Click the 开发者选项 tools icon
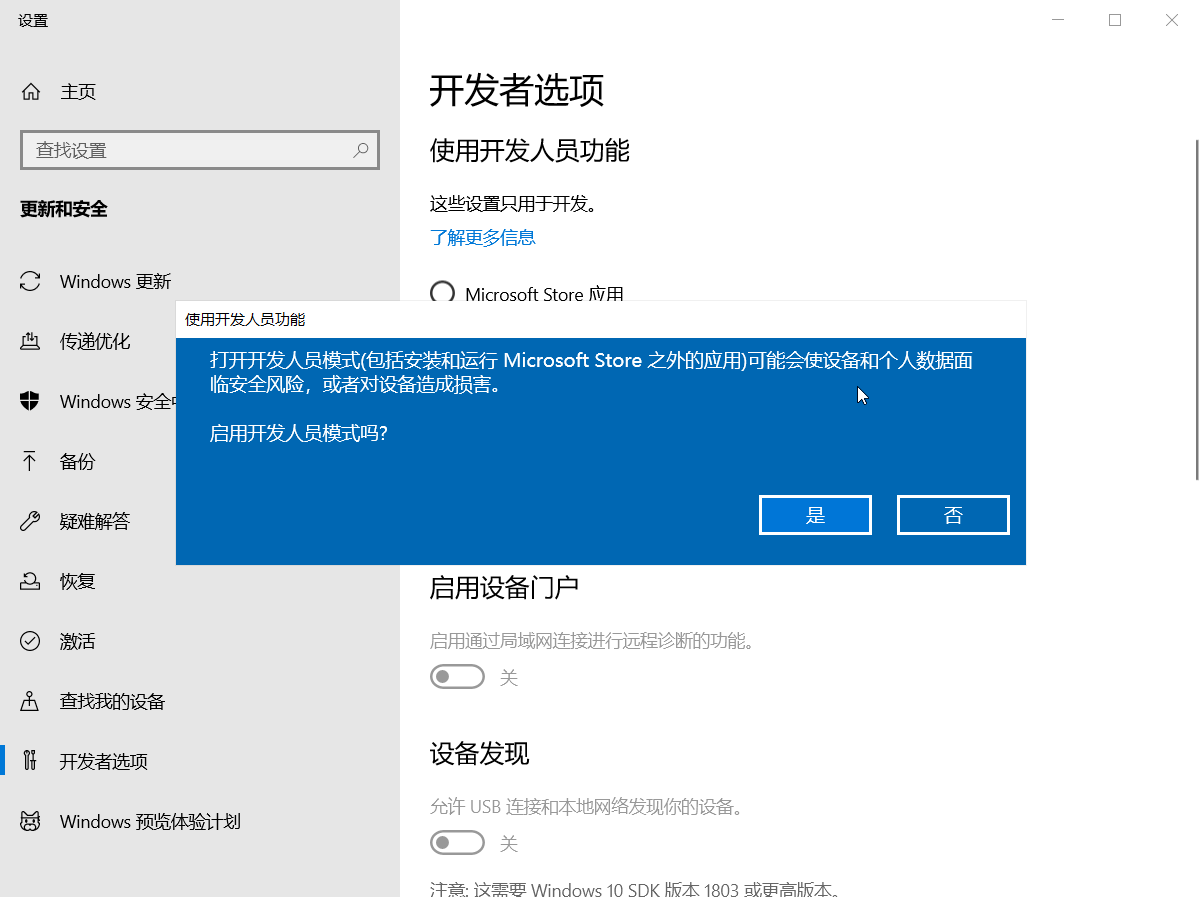 tap(31, 761)
